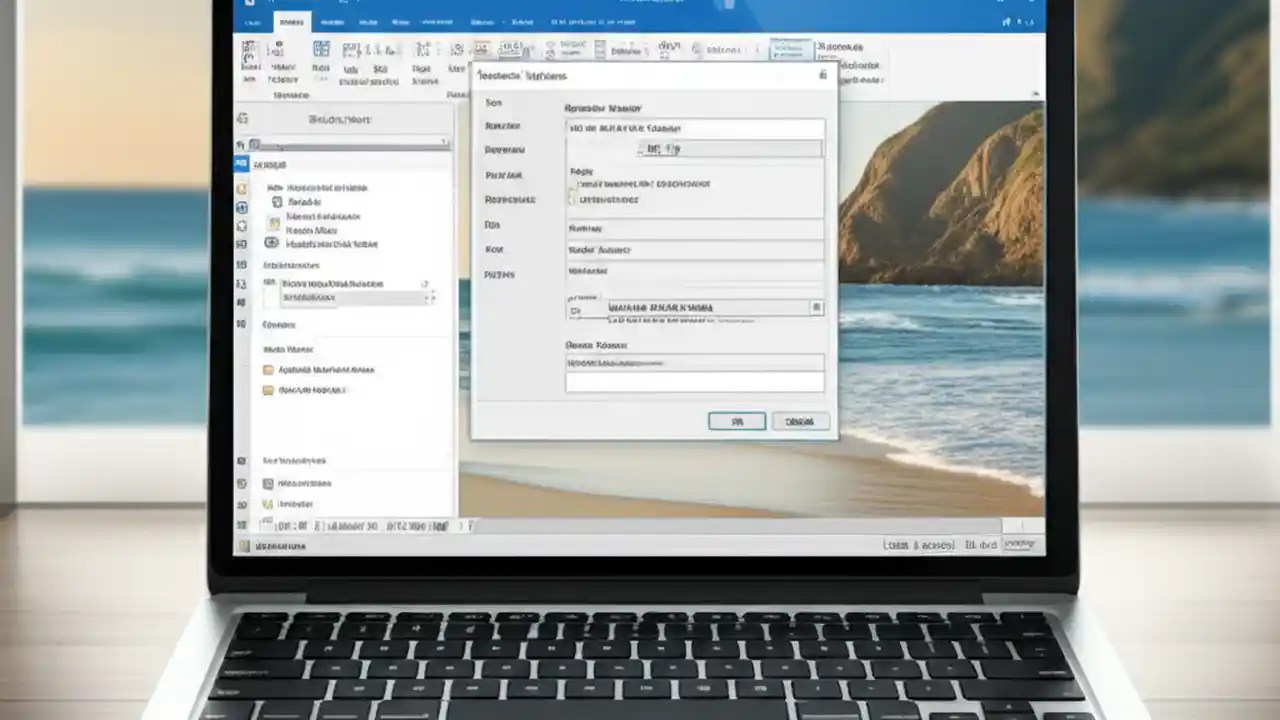Switch to the Home ribbon tab
Viewport: 1280px width, 720px height.
pos(291,21)
